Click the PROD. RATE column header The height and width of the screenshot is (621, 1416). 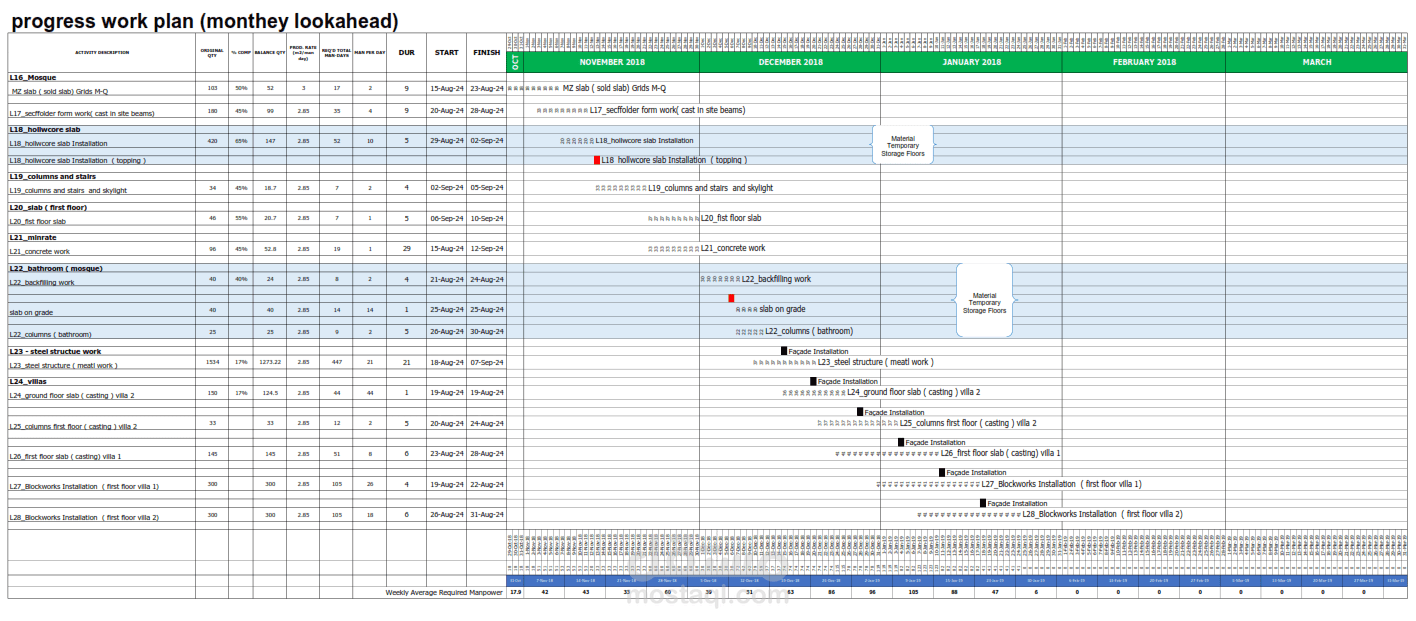(304, 52)
